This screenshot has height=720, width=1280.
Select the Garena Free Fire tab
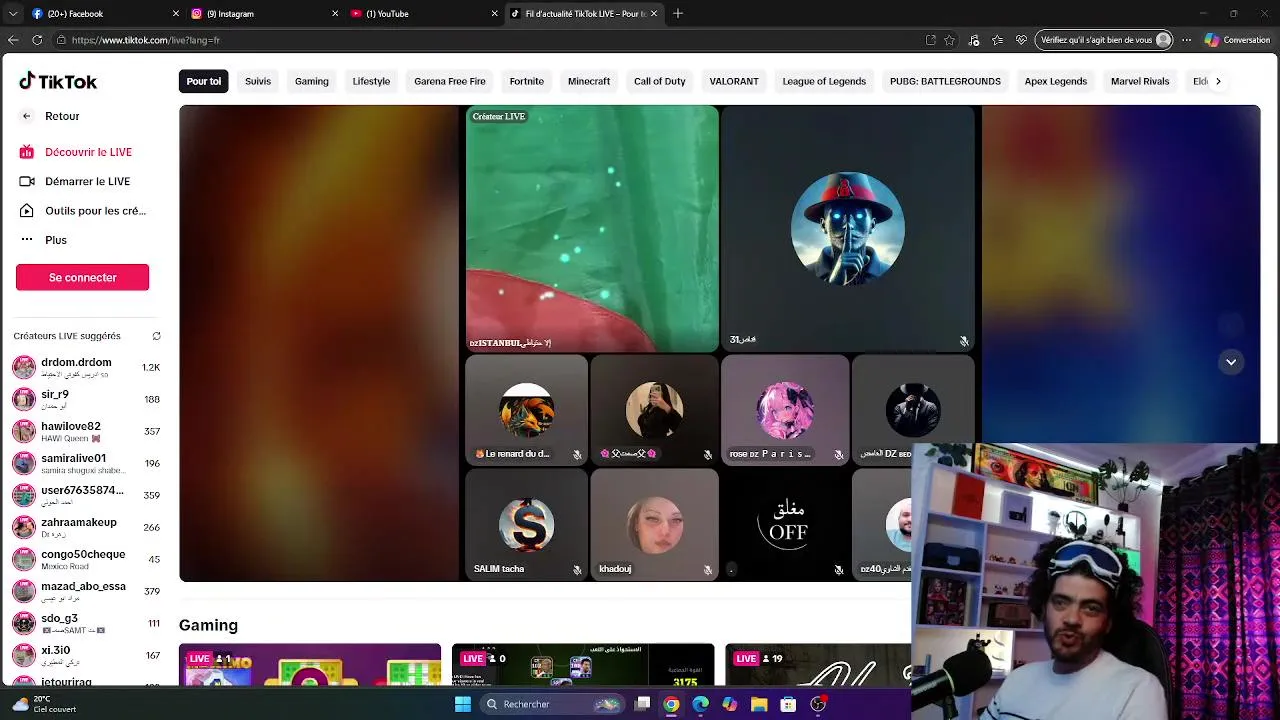click(450, 81)
